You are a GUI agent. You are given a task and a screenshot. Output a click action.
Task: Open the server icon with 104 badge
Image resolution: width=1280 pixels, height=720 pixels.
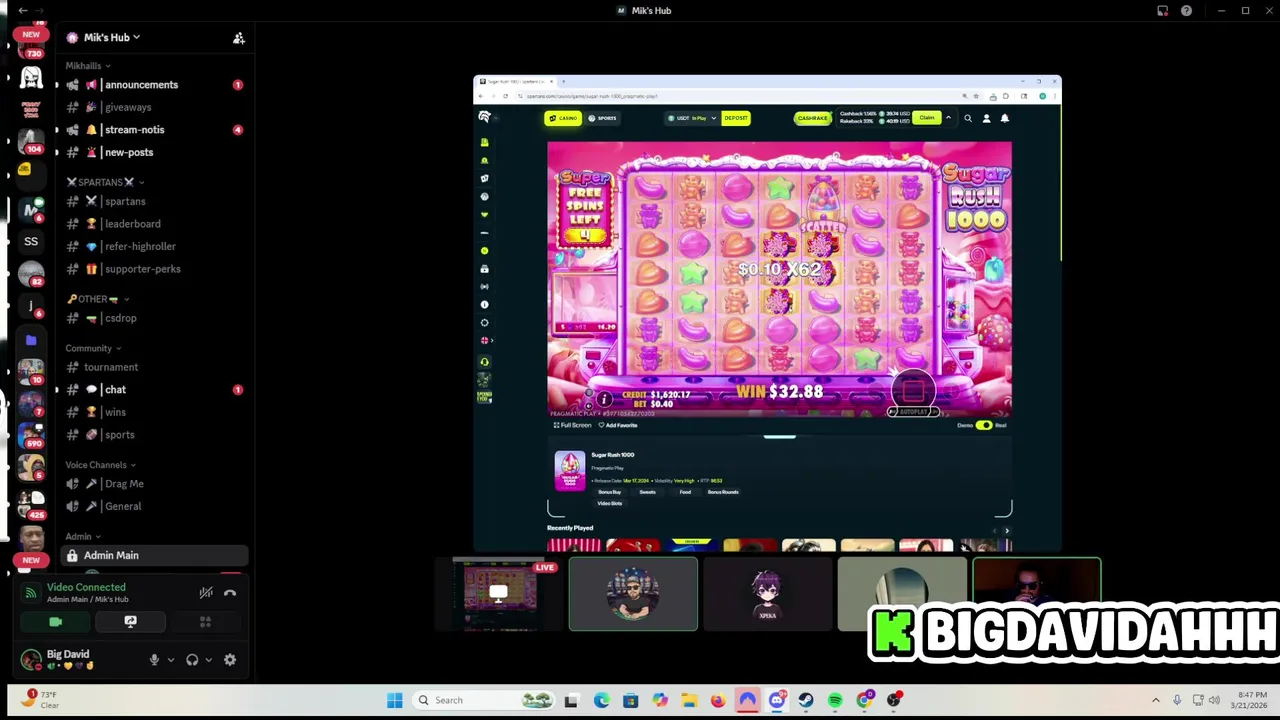(31, 141)
